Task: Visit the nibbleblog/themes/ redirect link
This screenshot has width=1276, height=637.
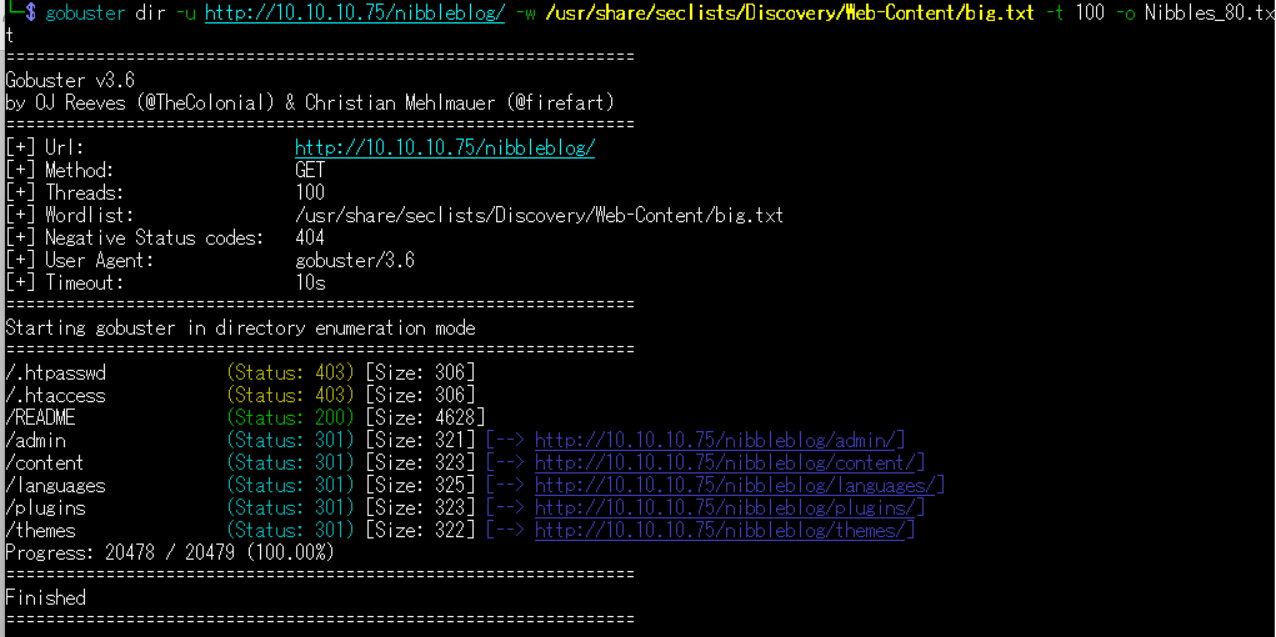Action: click(x=724, y=531)
